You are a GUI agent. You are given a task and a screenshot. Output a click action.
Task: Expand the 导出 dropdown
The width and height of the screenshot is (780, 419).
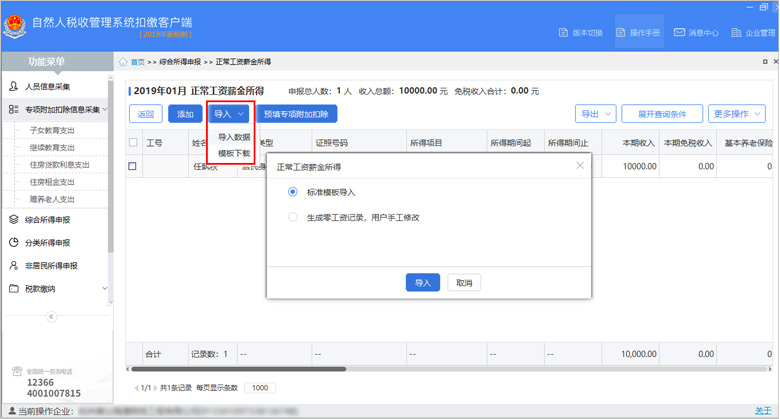coord(595,114)
